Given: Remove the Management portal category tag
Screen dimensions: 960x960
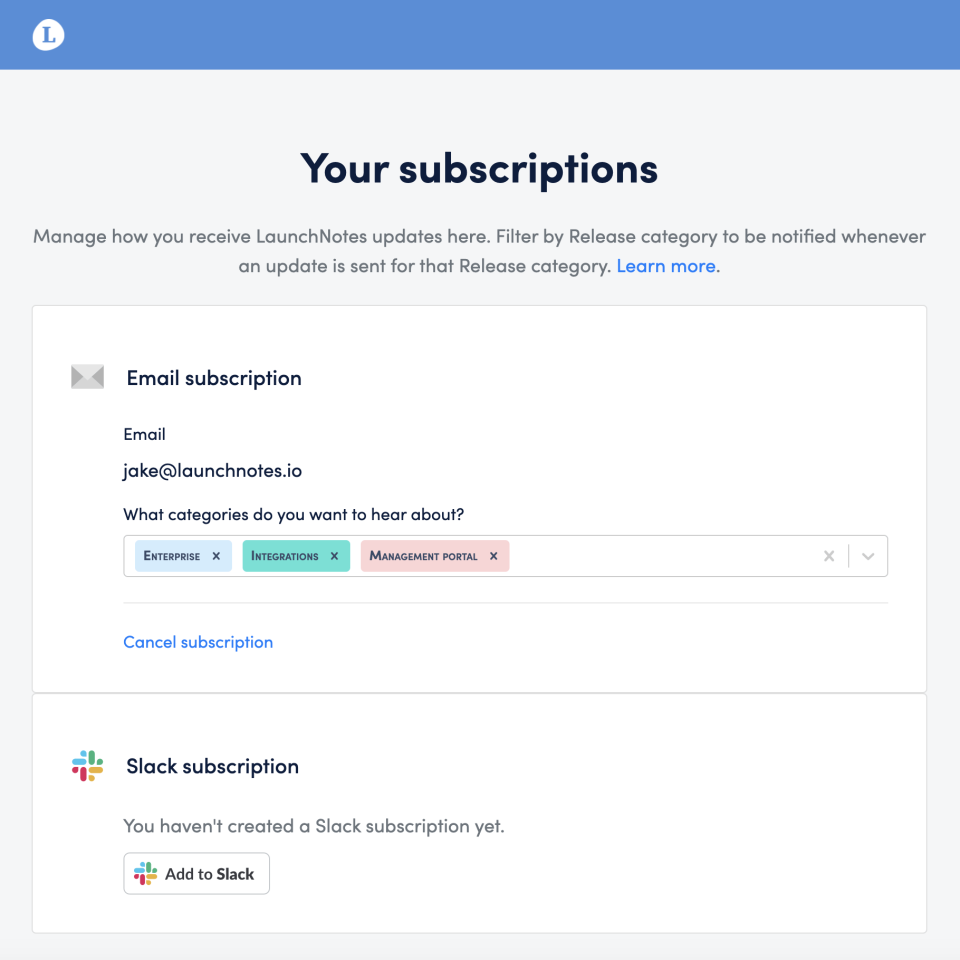Looking at the screenshot, I should [x=493, y=556].
